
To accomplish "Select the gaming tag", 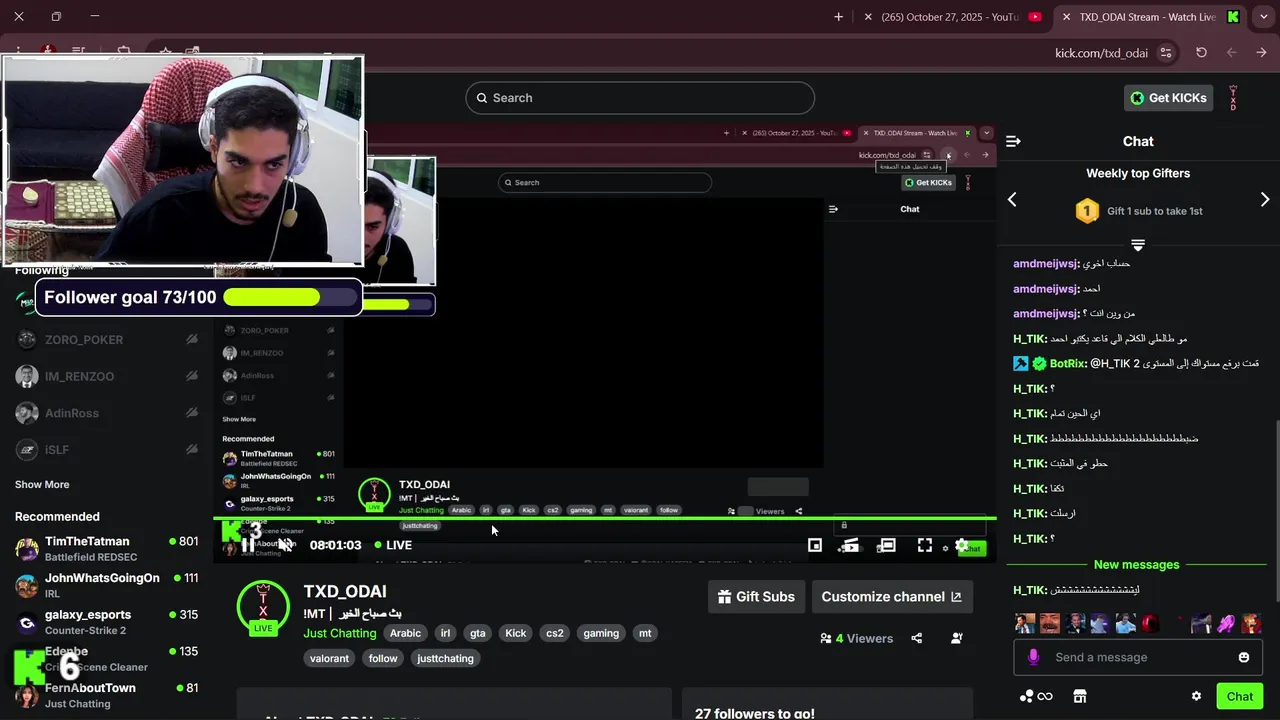I will coord(601,633).
